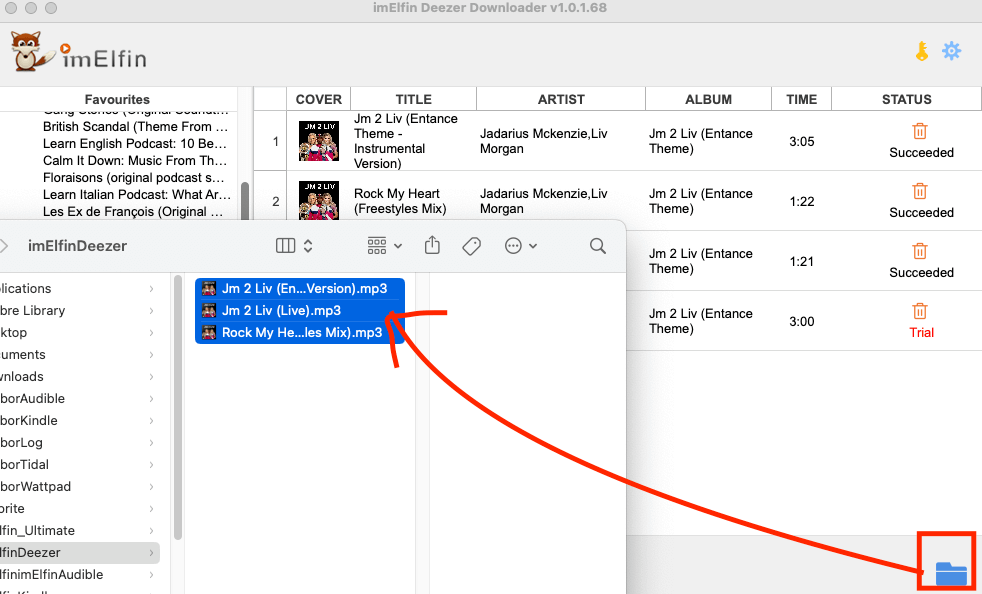Click the yellow key register icon
Image resolution: width=982 pixels, height=594 pixels.
pyautogui.click(x=922, y=51)
